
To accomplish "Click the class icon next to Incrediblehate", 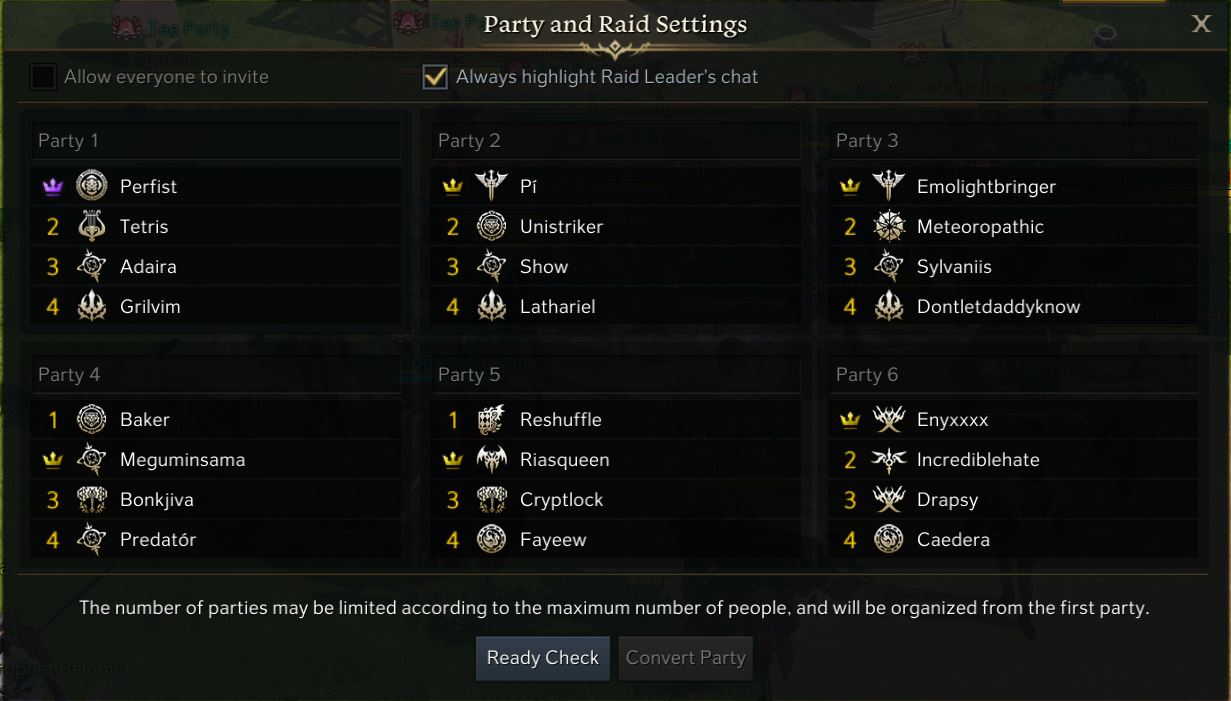I will [x=889, y=460].
